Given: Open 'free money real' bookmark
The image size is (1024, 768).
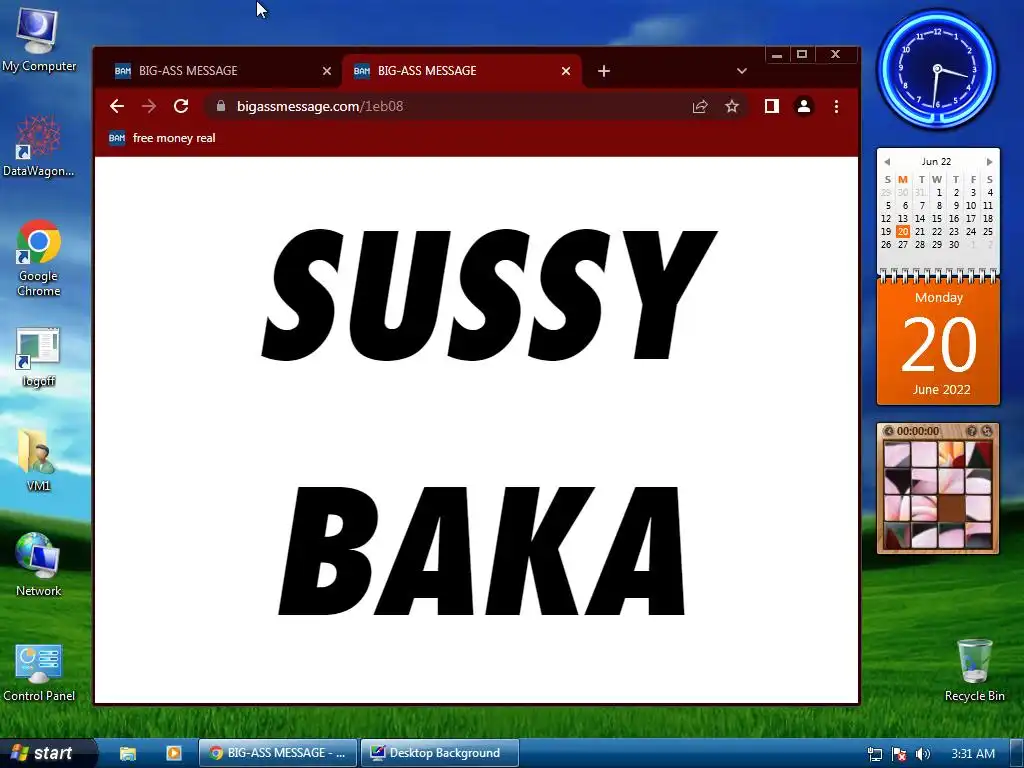Looking at the screenshot, I should pos(162,138).
